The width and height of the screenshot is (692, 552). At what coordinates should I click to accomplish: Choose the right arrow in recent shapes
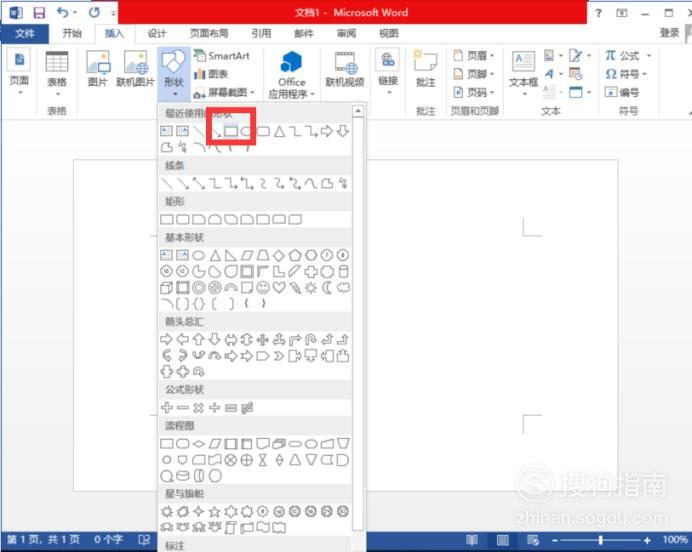[x=327, y=131]
